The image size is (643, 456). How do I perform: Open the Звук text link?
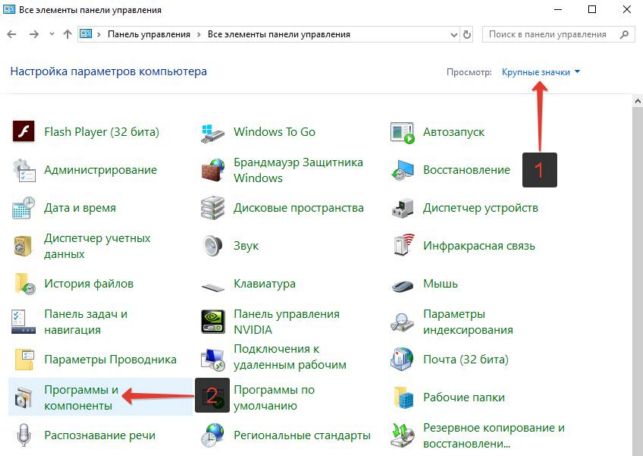(246, 246)
